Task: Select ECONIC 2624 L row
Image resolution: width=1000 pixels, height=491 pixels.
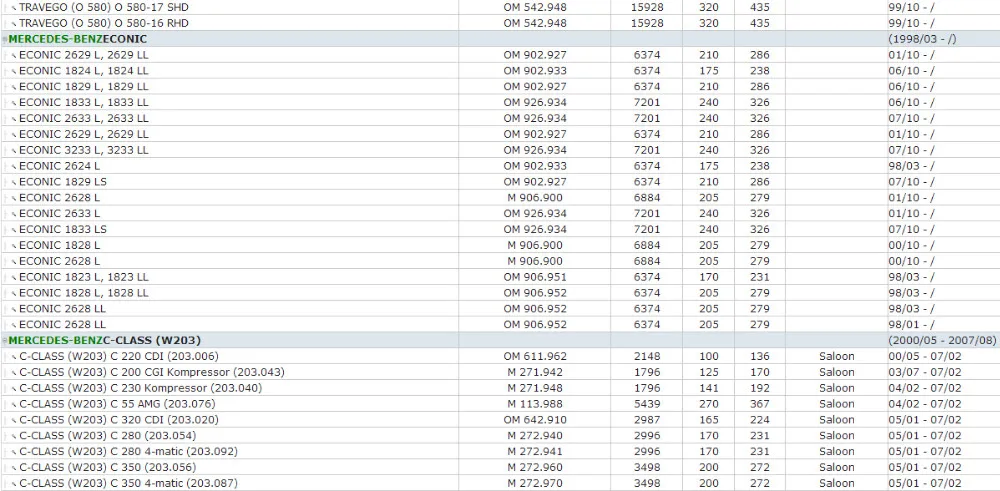Action: point(500,166)
